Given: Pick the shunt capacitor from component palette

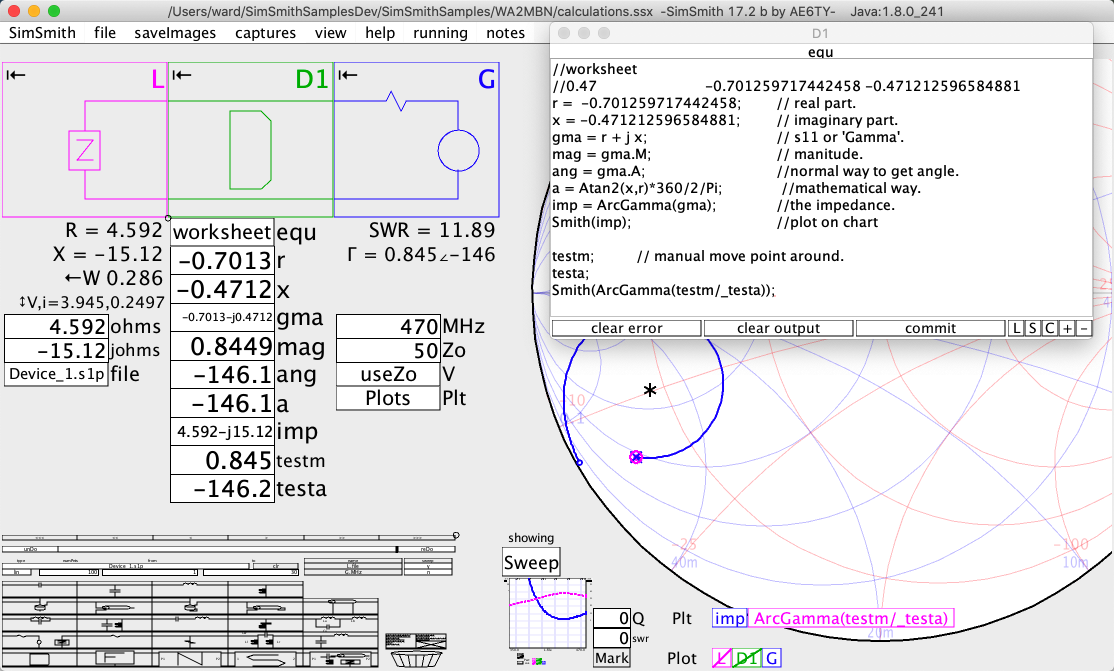Looking at the screenshot, I should click(x=114, y=589).
